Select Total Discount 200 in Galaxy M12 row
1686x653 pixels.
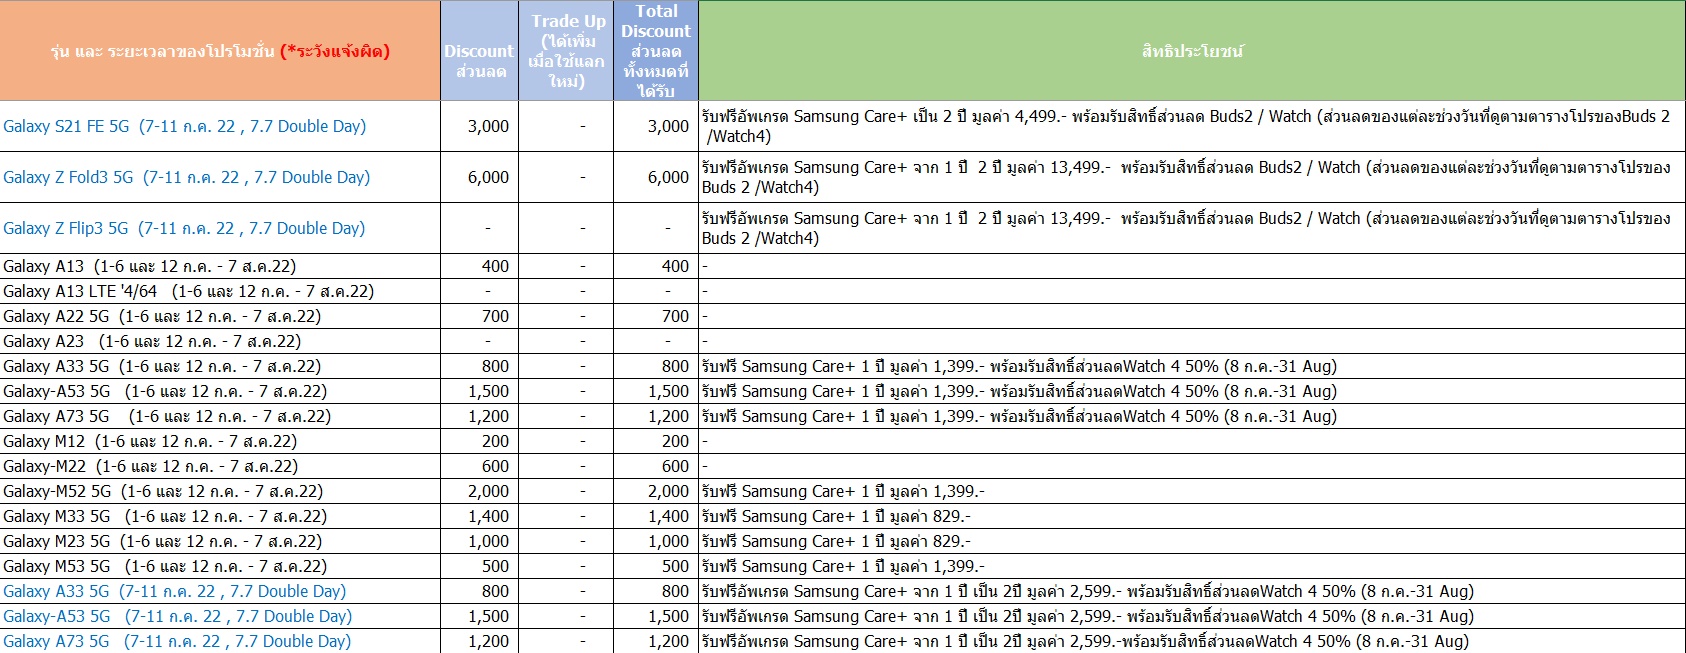click(656, 441)
